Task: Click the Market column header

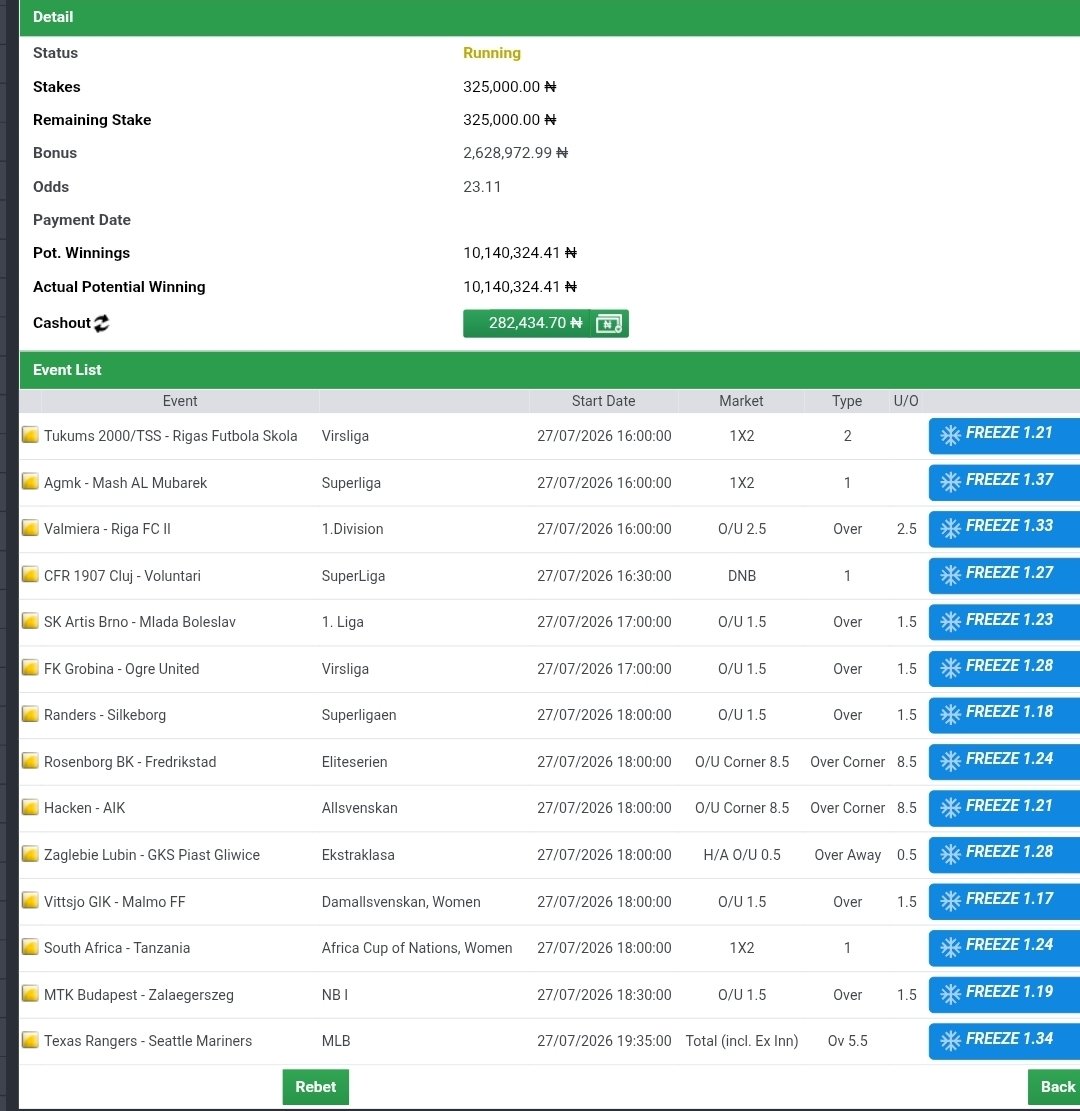Action: click(741, 401)
